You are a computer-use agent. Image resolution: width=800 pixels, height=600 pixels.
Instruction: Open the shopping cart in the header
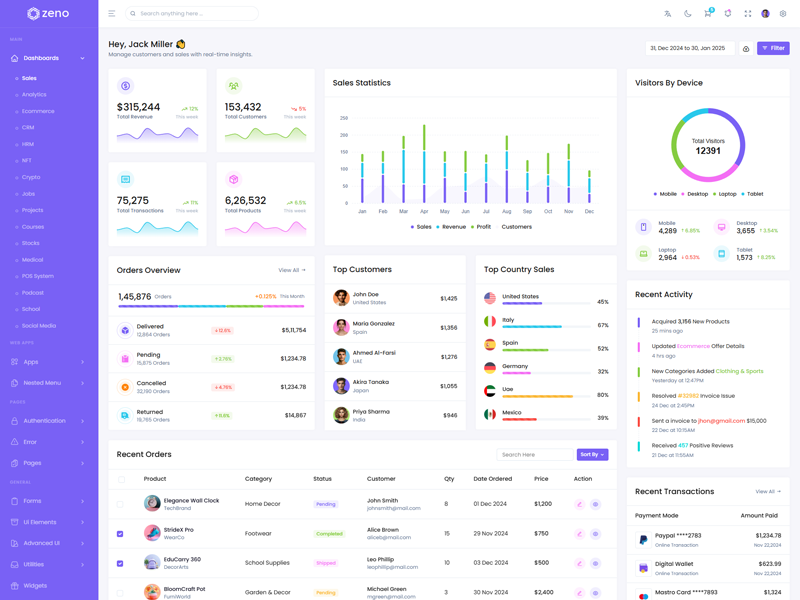707,14
